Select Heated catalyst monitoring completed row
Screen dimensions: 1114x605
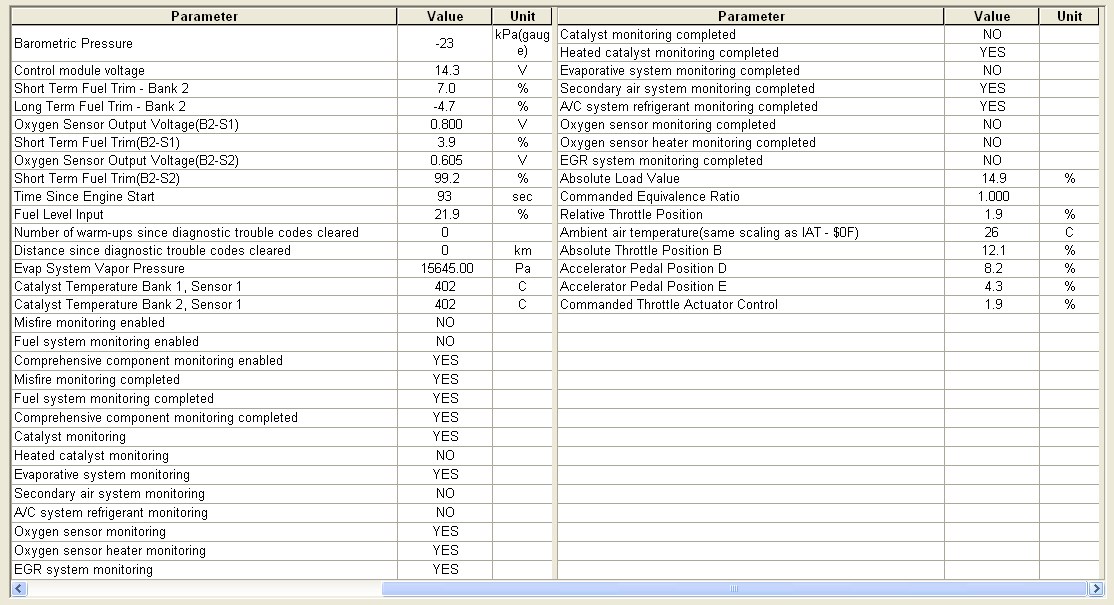click(828, 53)
